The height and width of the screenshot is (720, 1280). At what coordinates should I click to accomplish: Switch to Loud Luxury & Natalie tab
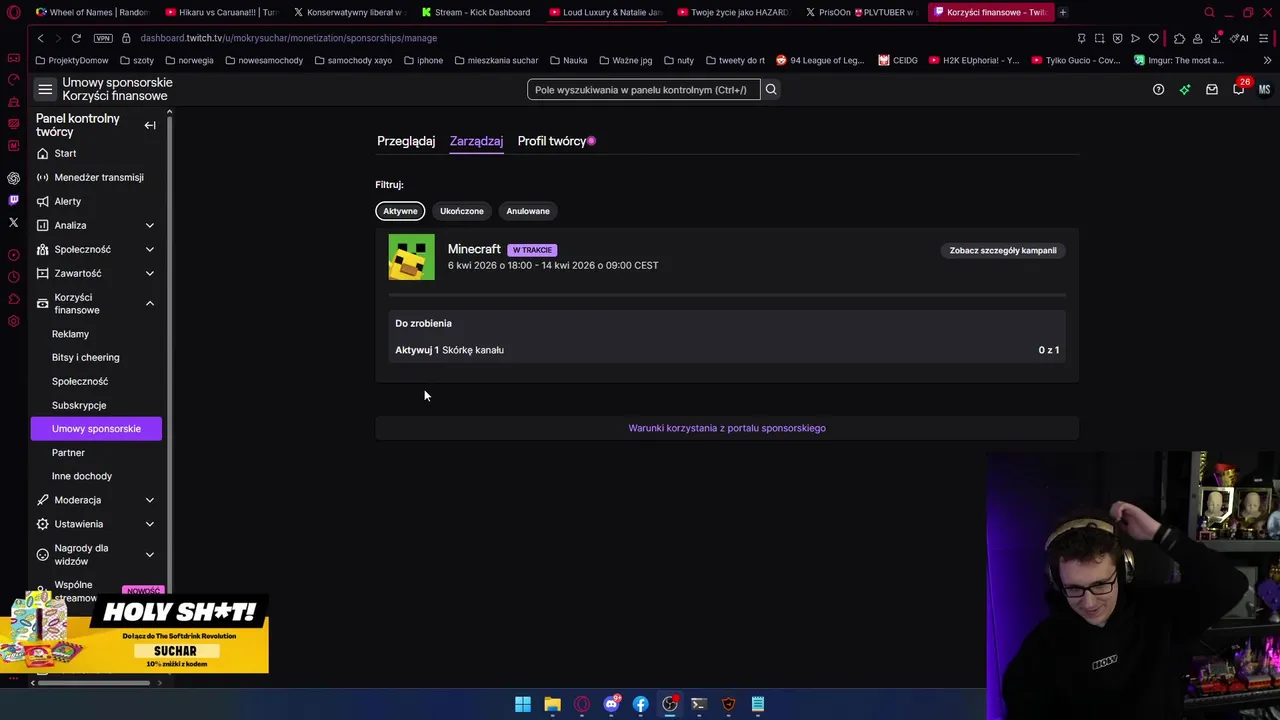606,12
